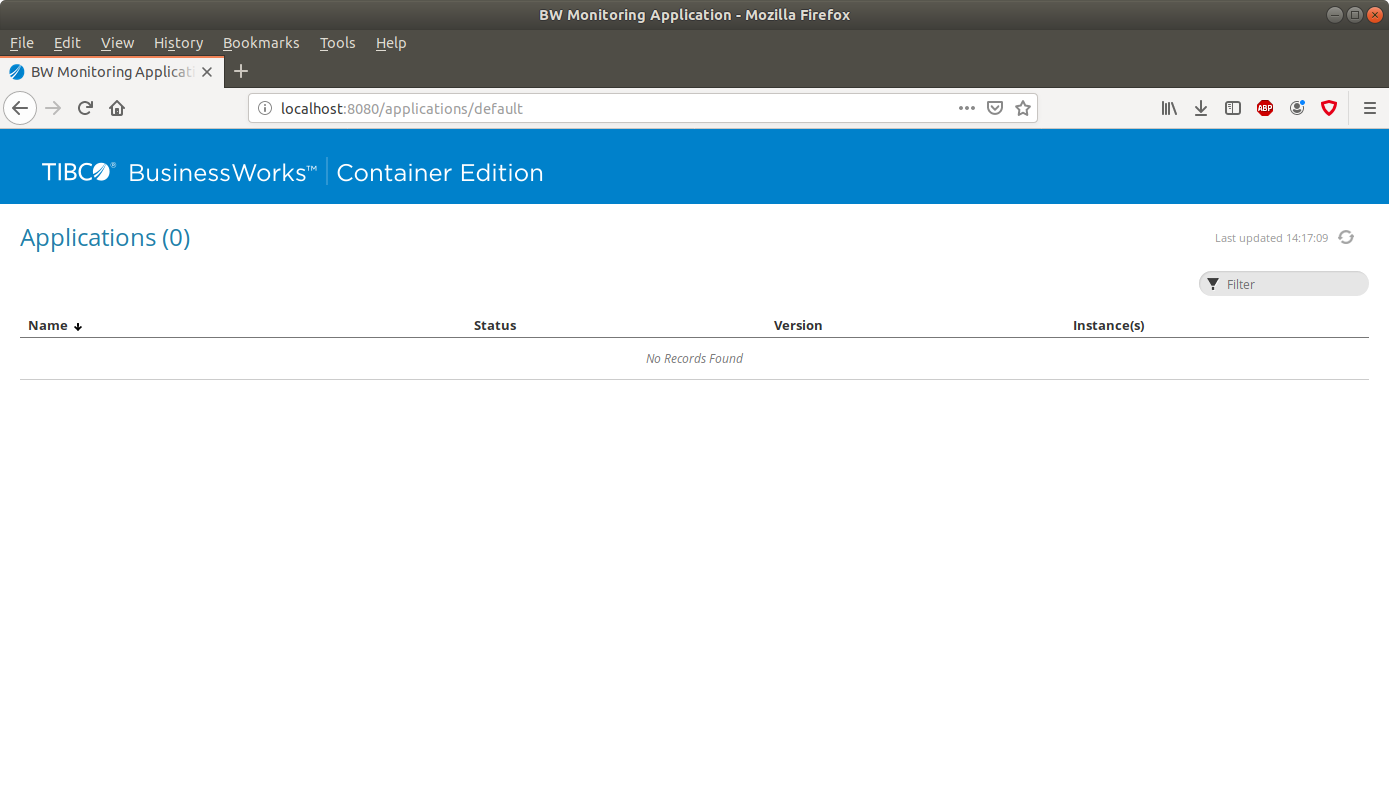Click the TIBCO logo in header
1389x789 pixels.
click(79, 172)
